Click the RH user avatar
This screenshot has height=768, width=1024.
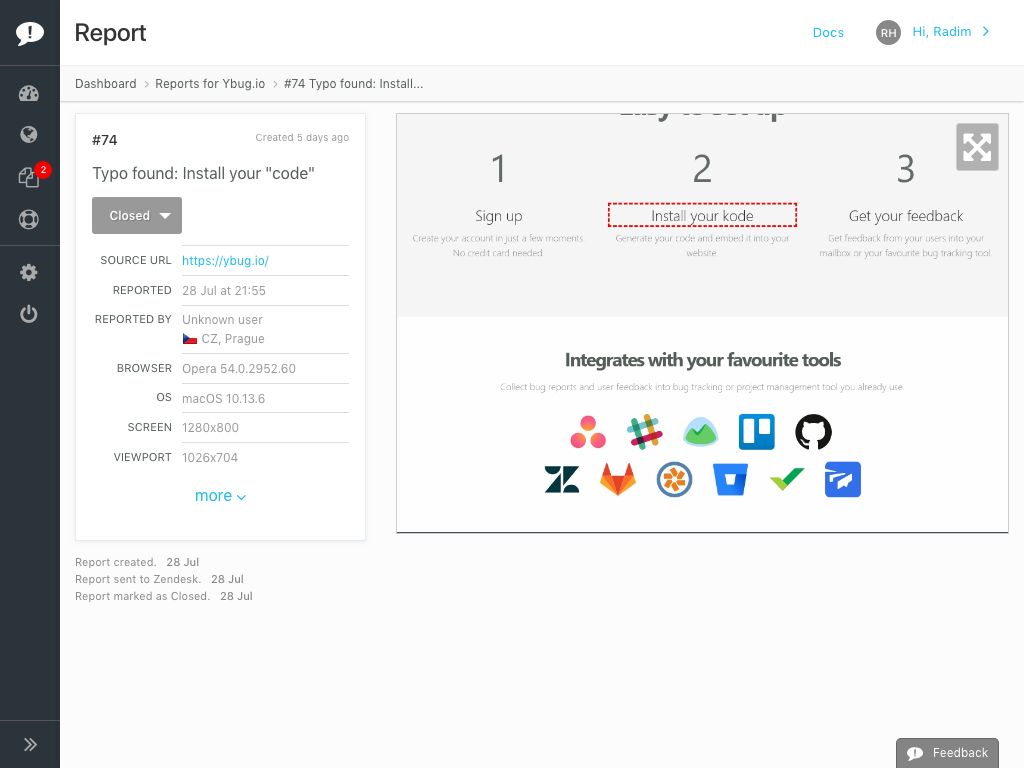[x=888, y=33]
